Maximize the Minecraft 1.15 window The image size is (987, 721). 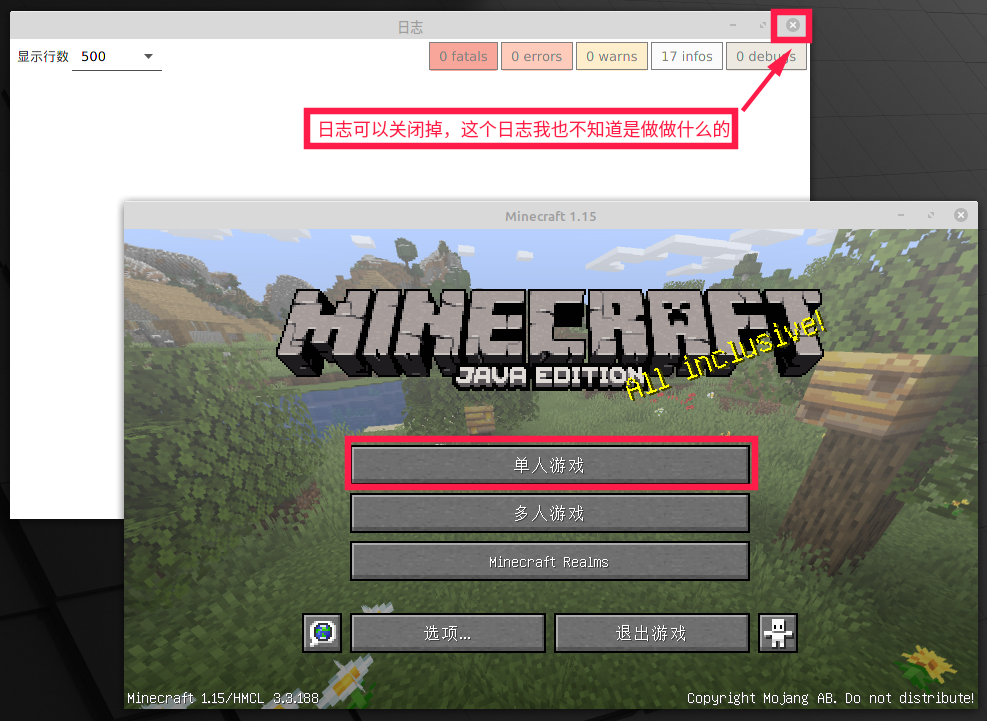[931, 215]
